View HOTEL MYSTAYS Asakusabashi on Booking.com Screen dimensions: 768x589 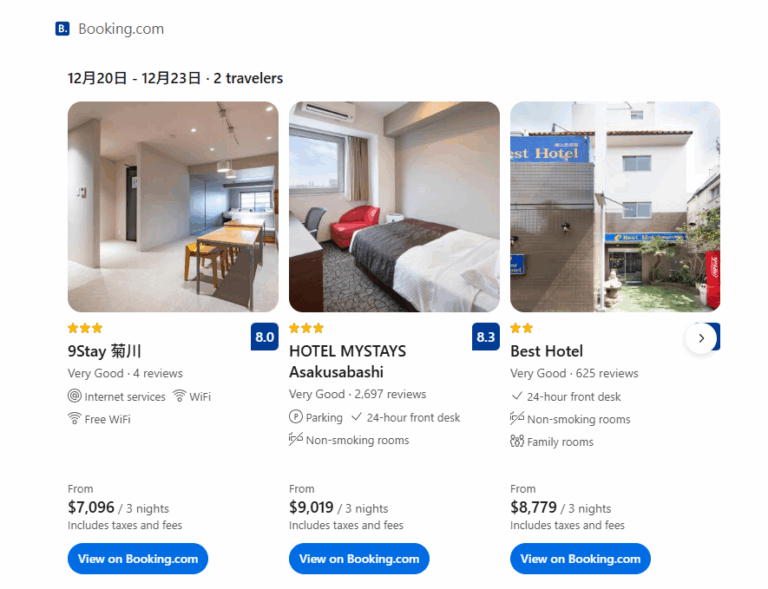coord(359,559)
